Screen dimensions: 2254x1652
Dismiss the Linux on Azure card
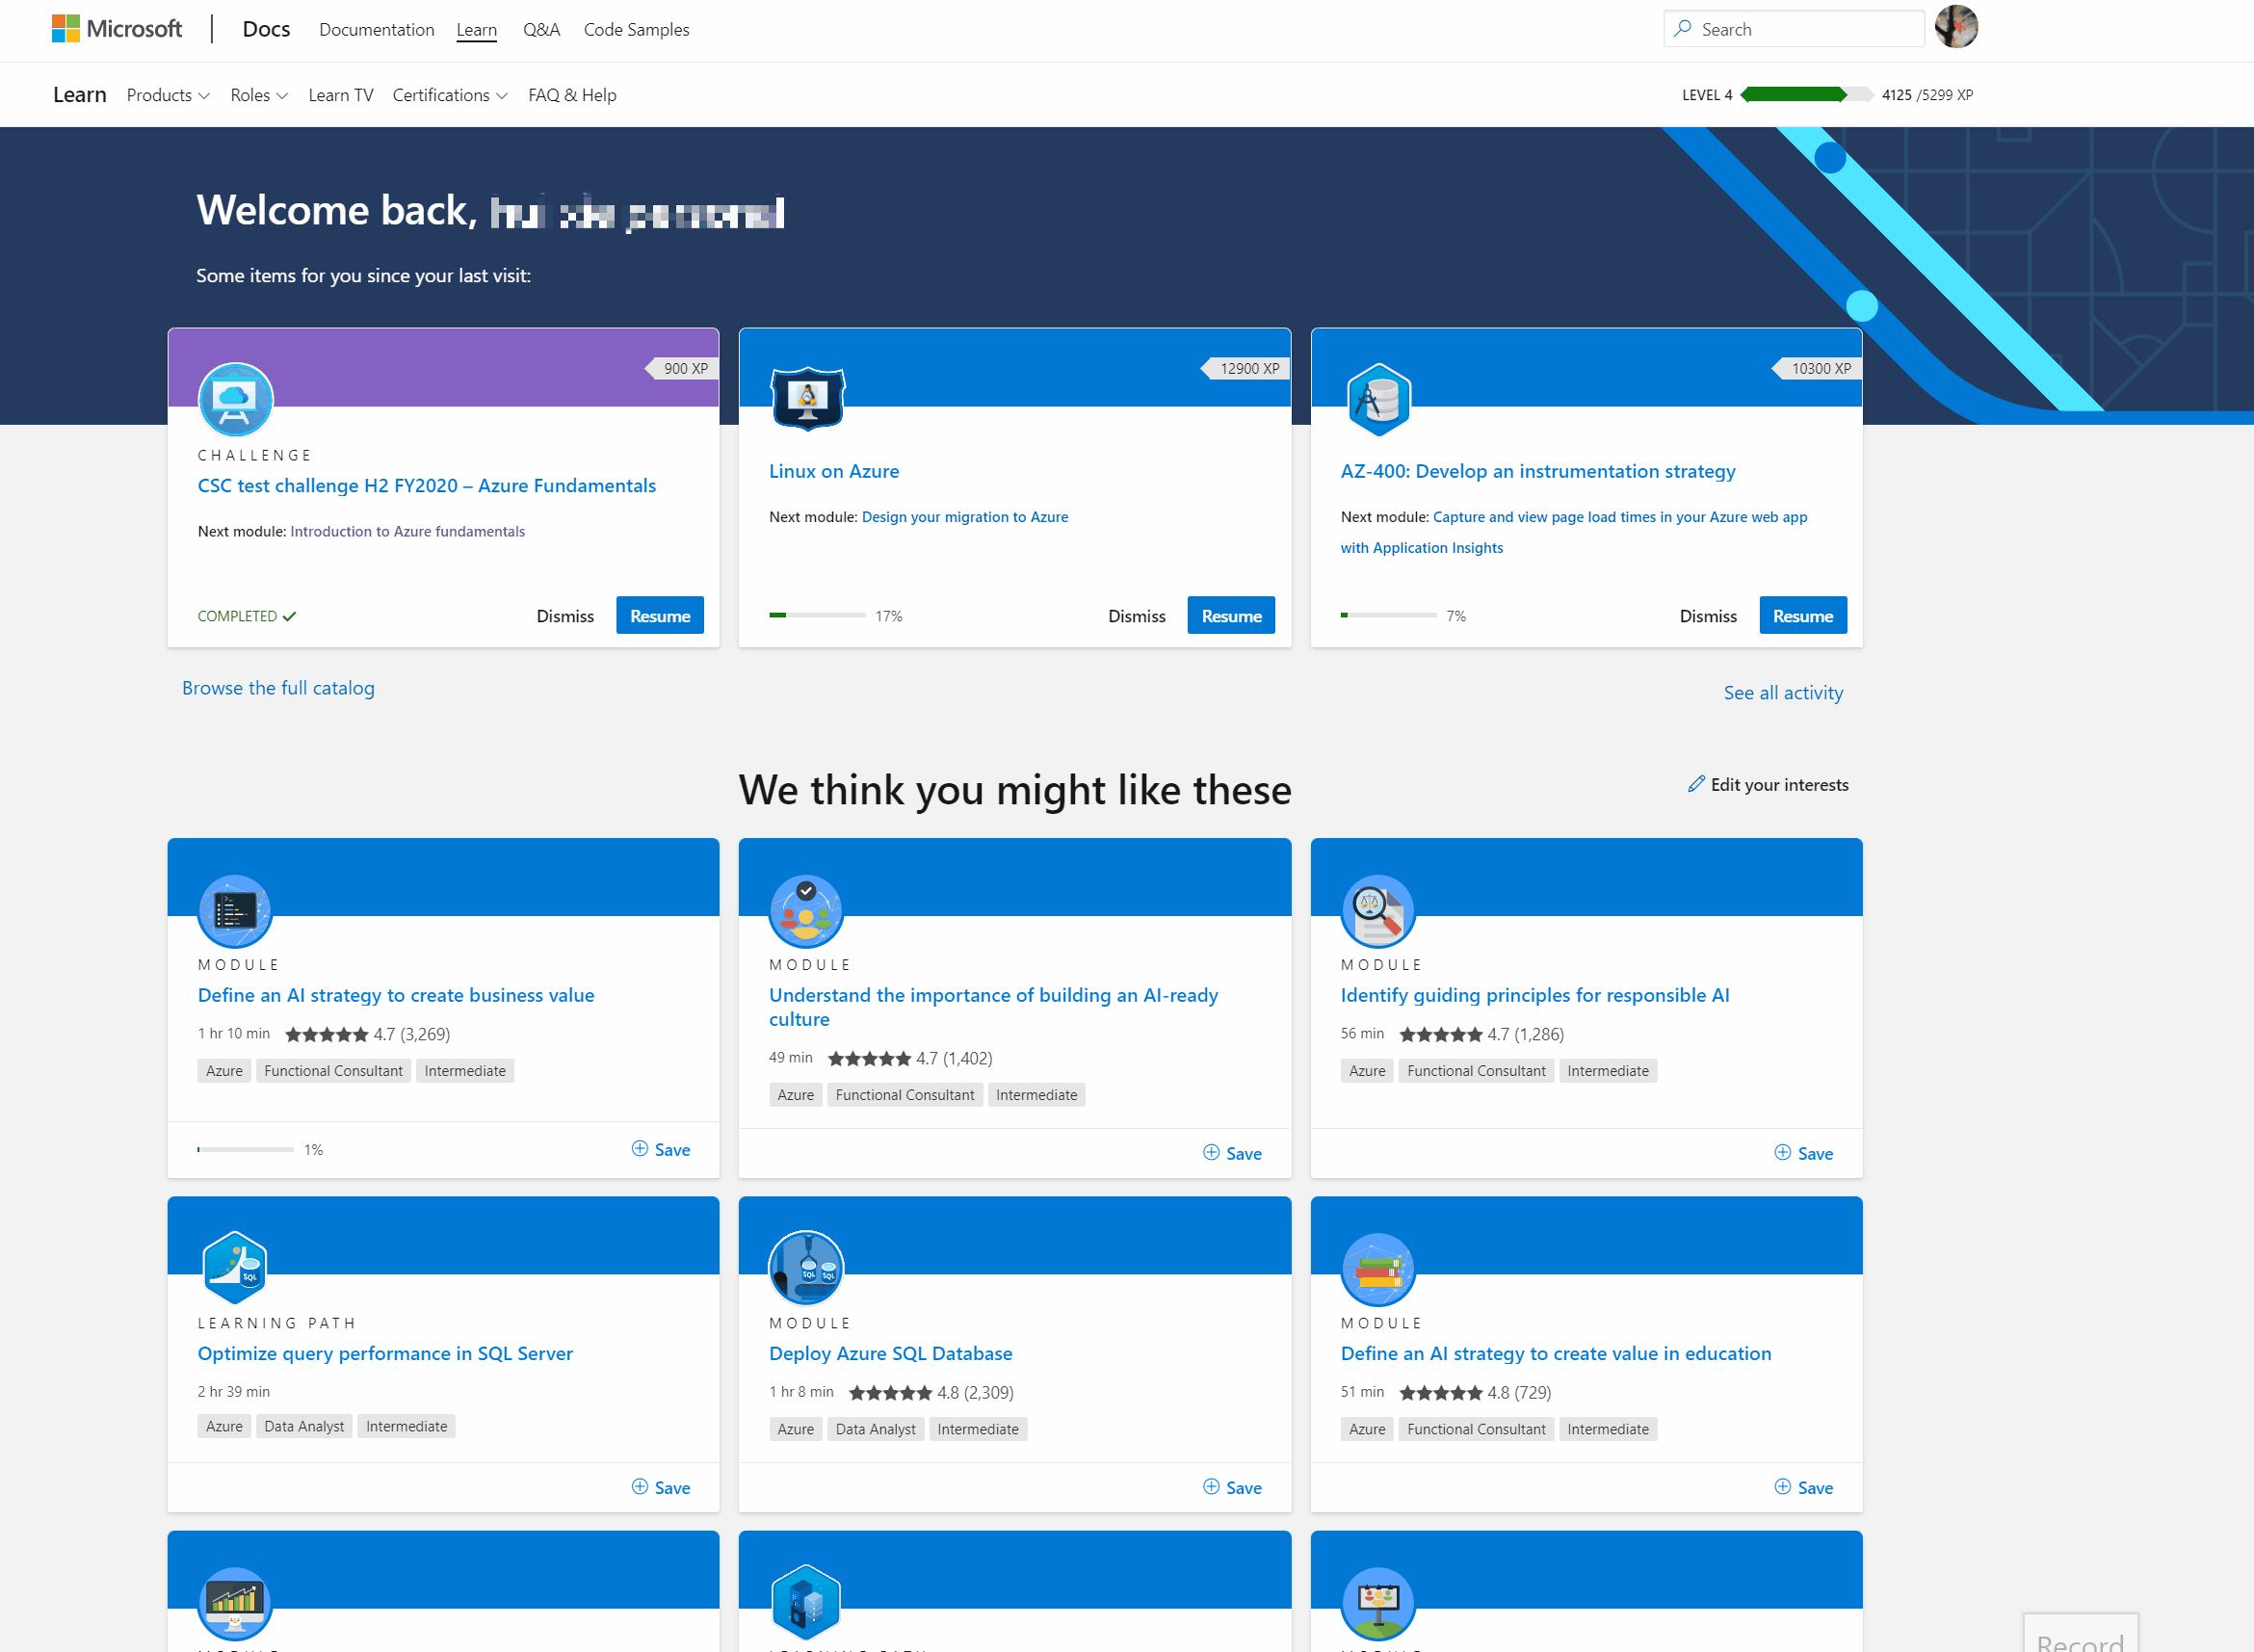(1137, 616)
